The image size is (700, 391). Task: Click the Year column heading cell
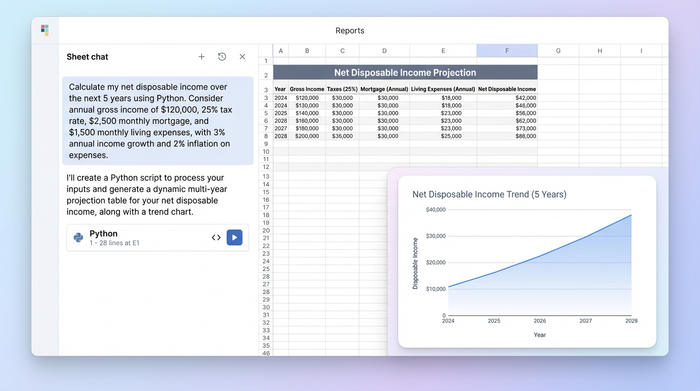tap(280, 89)
